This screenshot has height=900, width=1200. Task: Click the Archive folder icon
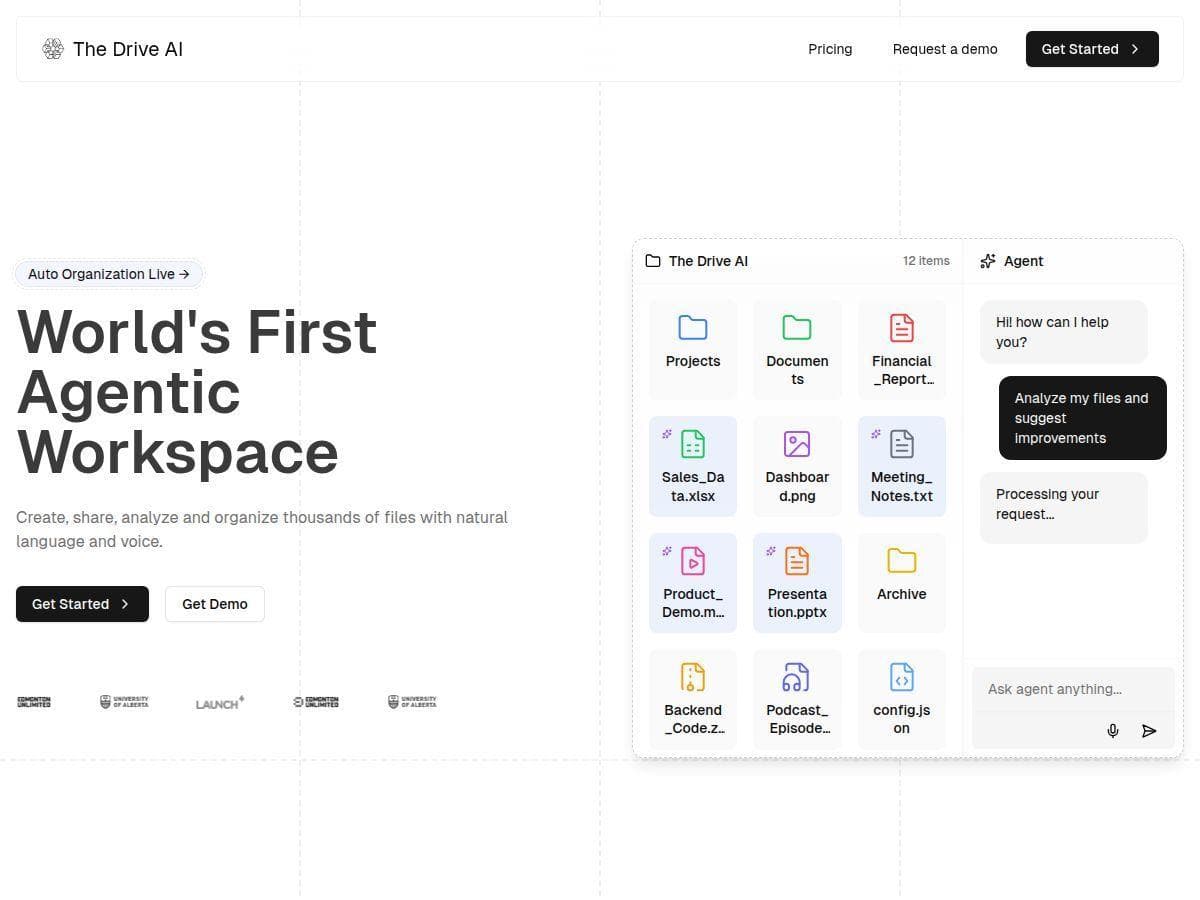click(901, 560)
